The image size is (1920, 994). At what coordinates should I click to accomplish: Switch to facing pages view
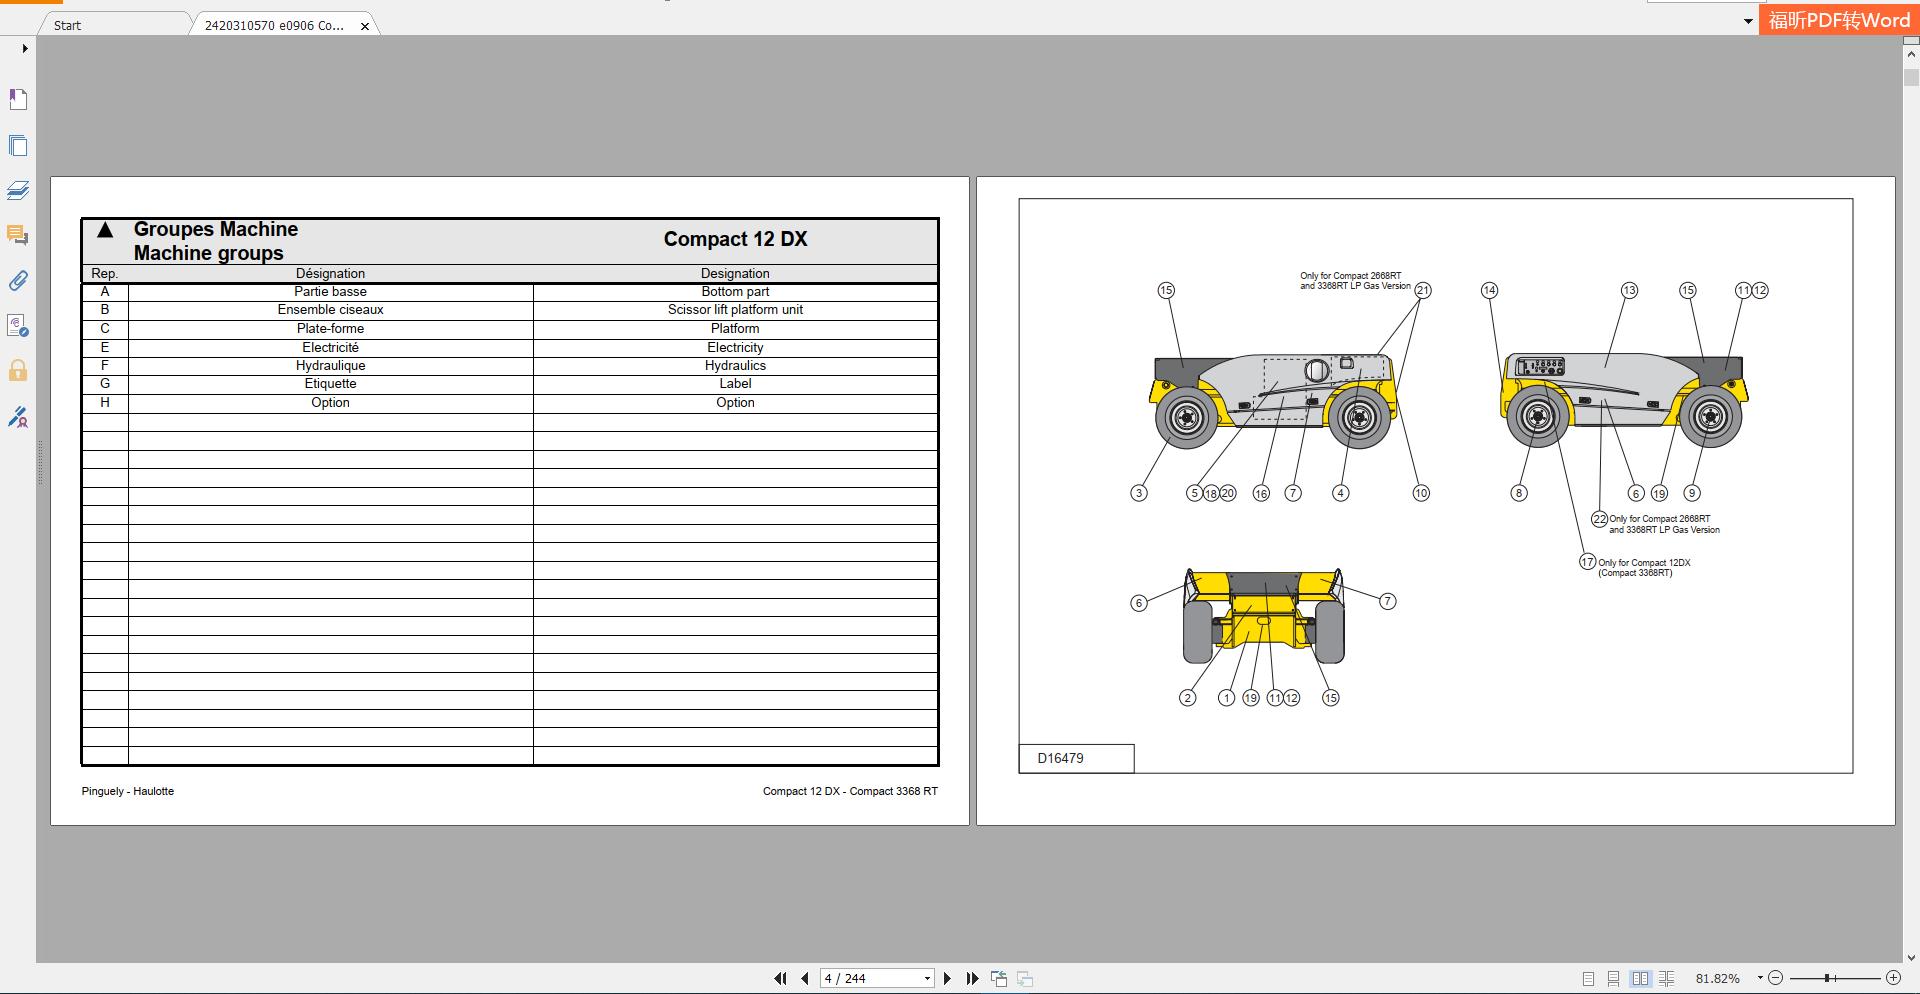(1640, 978)
